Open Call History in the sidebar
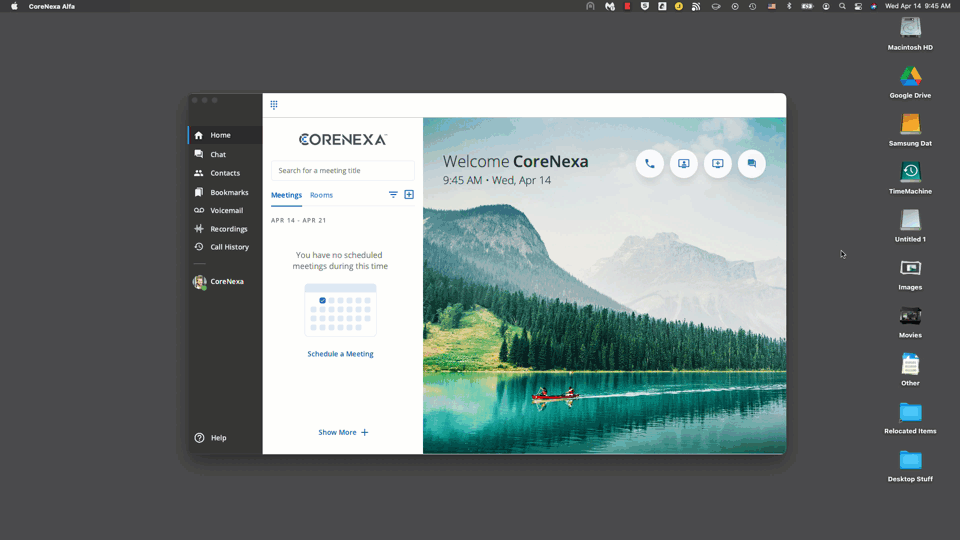The width and height of the screenshot is (960, 540). tap(225, 247)
